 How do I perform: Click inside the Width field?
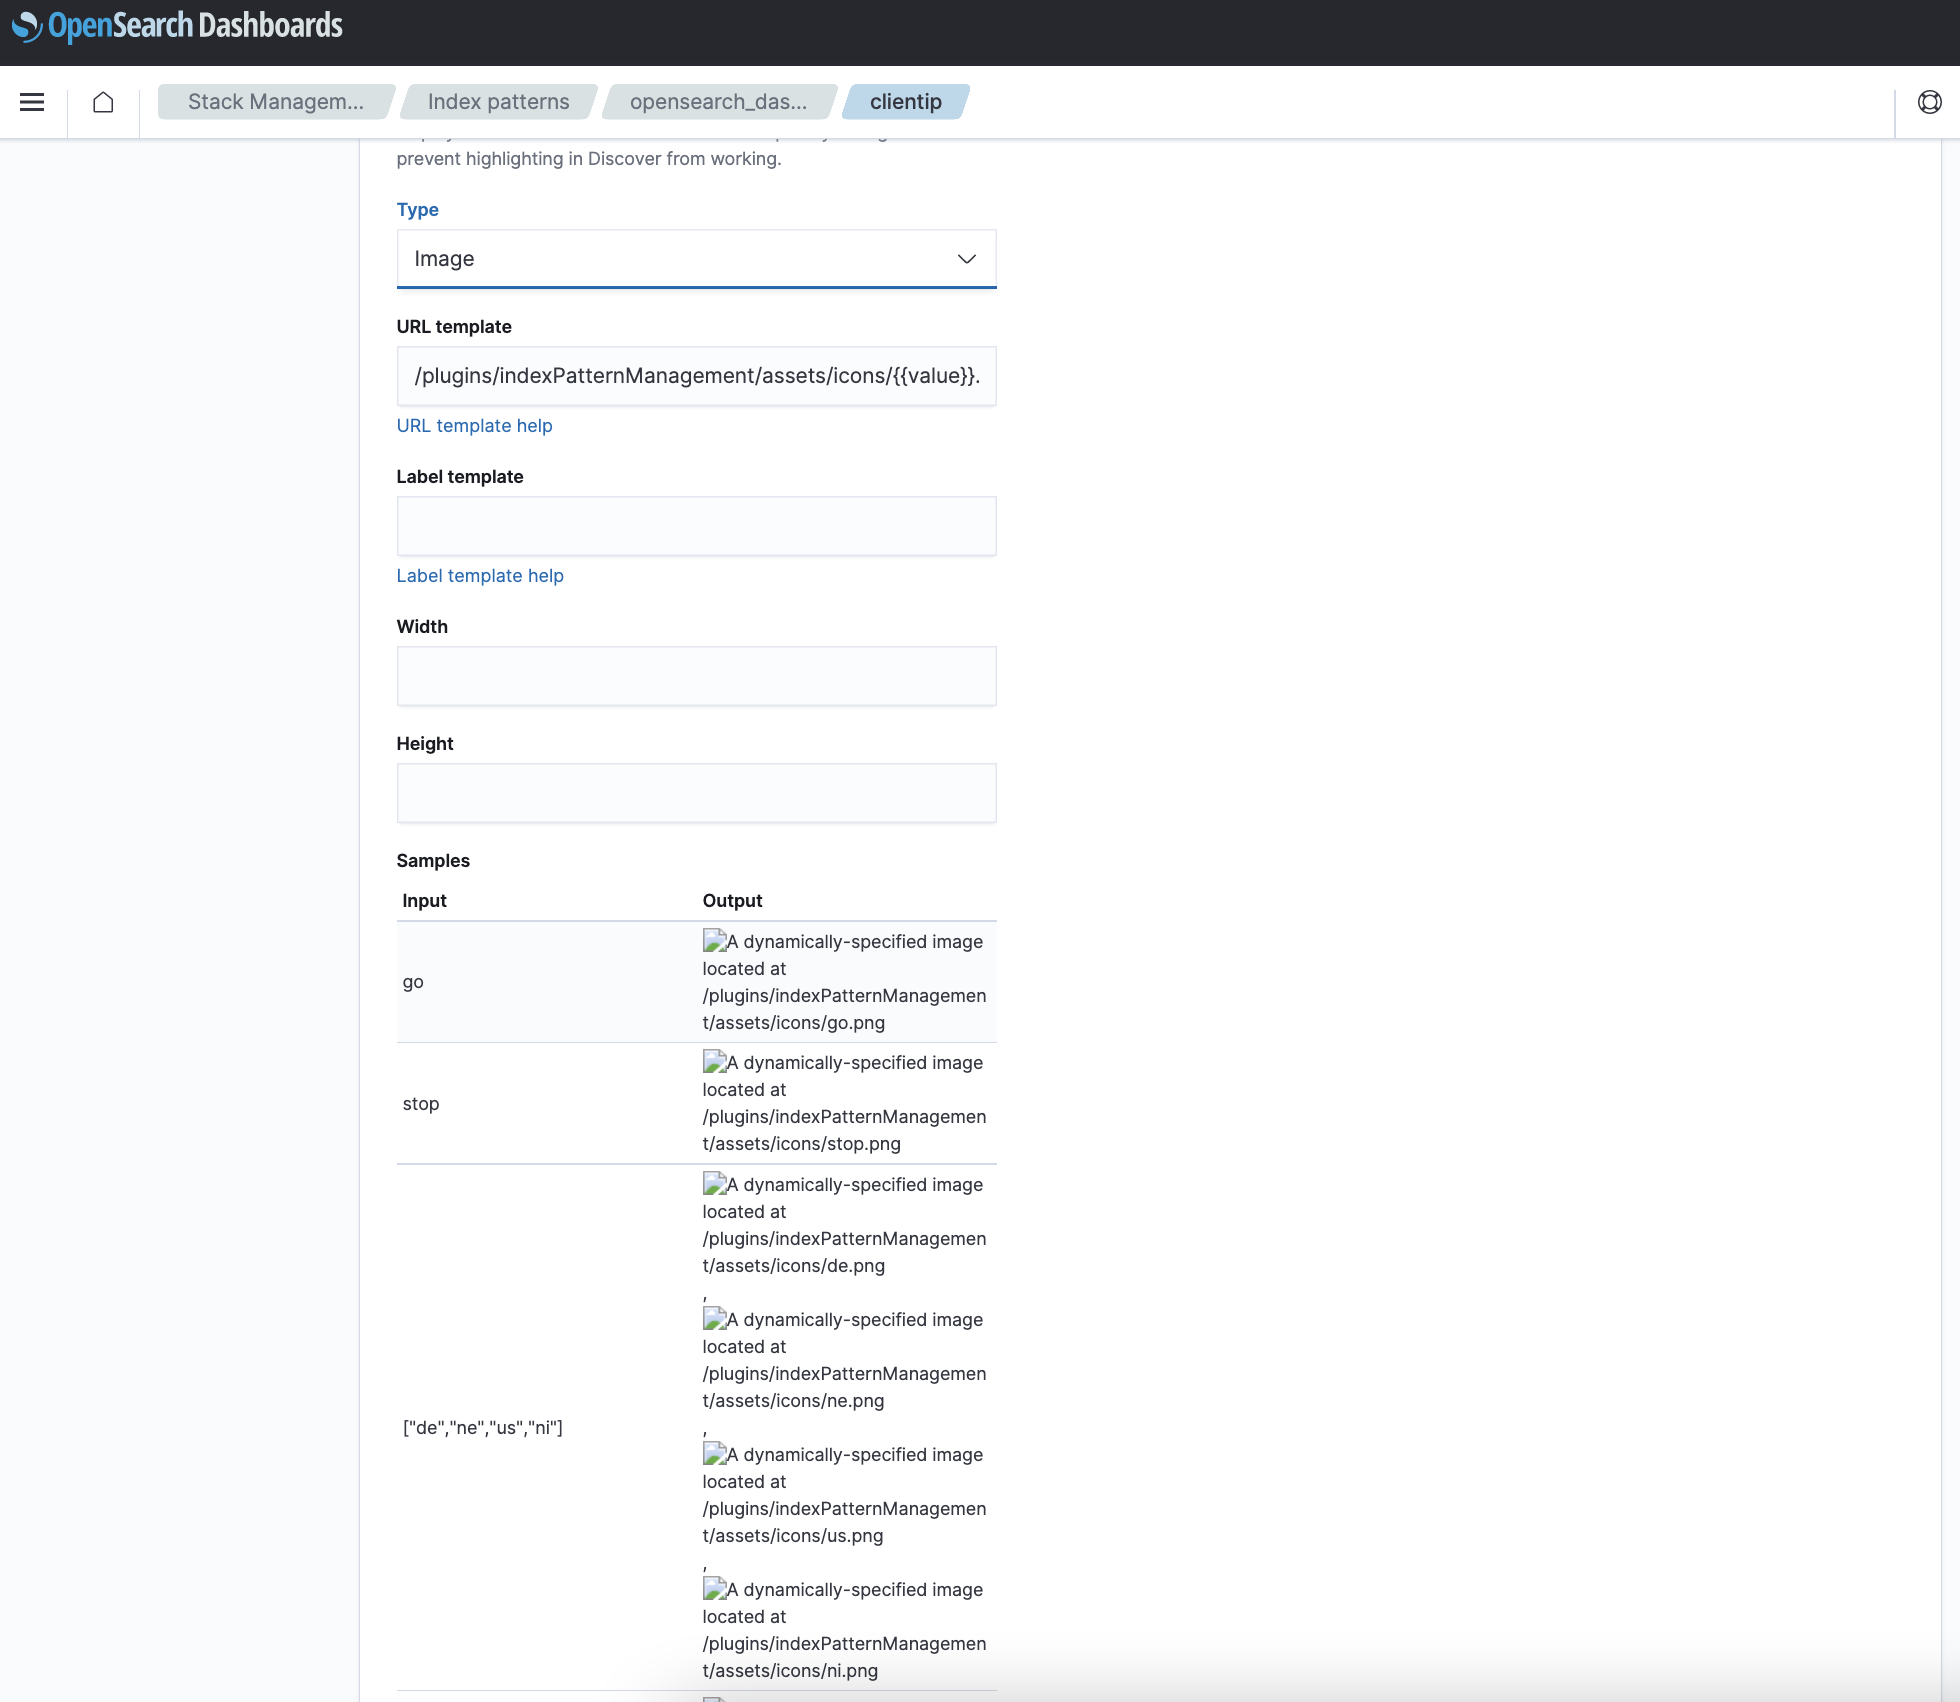[696, 676]
